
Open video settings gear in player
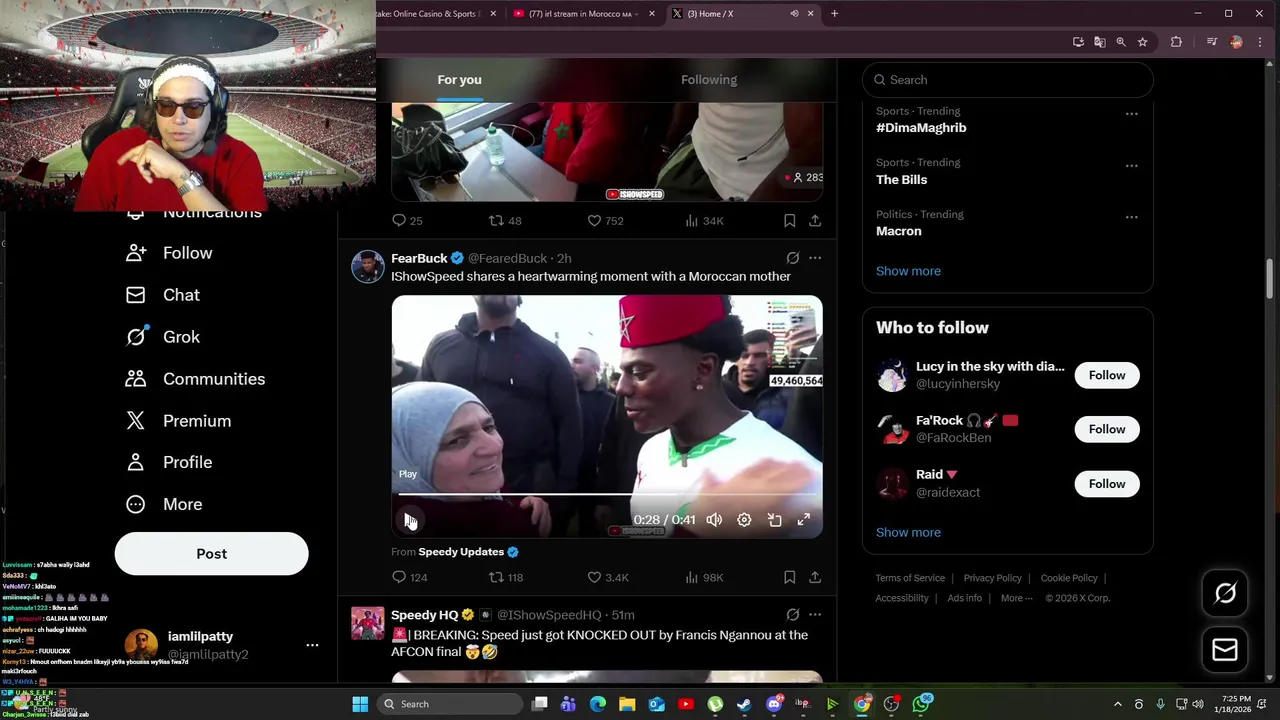(744, 520)
